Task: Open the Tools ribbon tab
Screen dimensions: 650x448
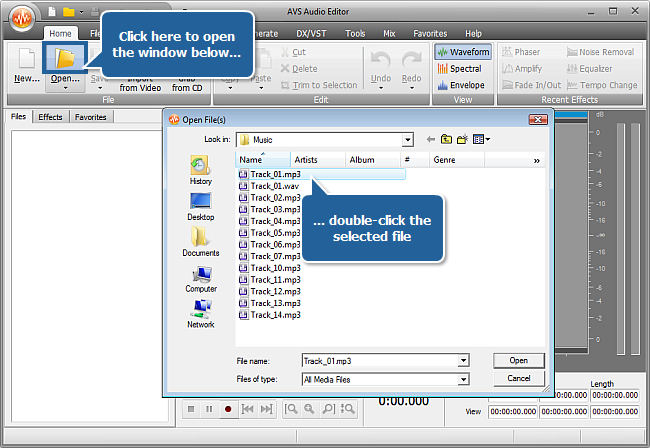Action: click(355, 34)
